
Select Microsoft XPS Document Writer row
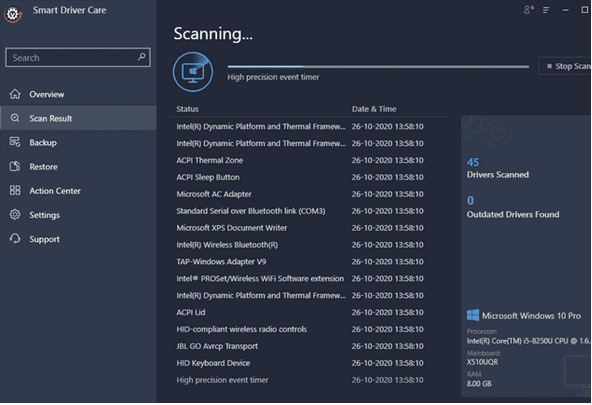[310, 228]
